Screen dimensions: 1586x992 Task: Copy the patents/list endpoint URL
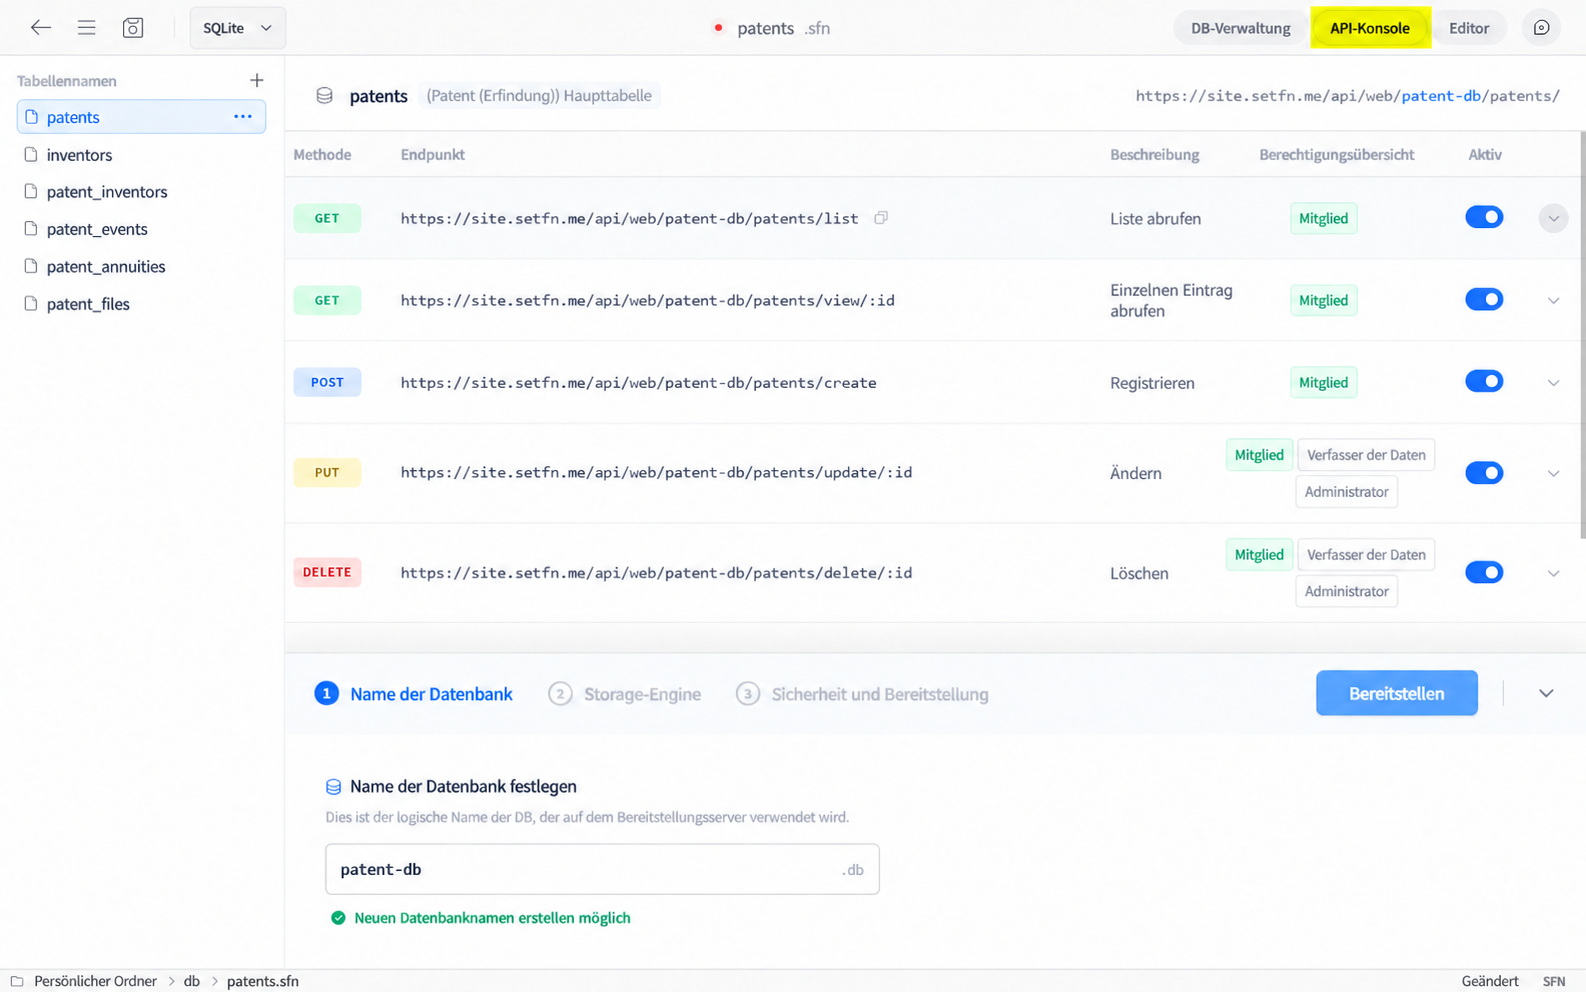881,218
